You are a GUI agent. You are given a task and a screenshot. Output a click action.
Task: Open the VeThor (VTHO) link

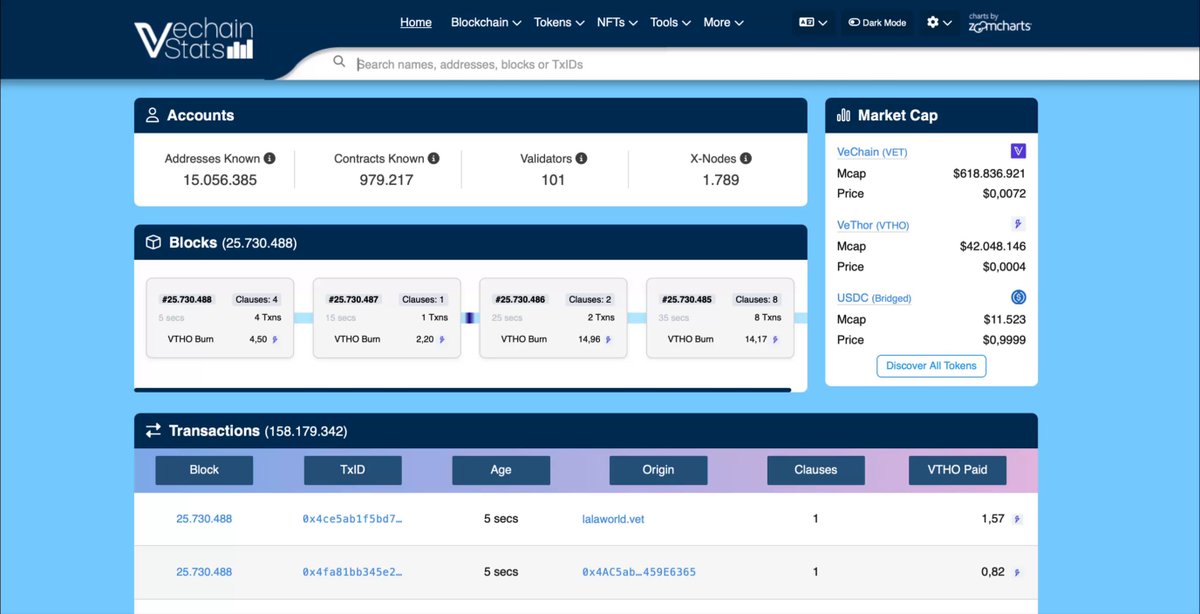click(873, 225)
